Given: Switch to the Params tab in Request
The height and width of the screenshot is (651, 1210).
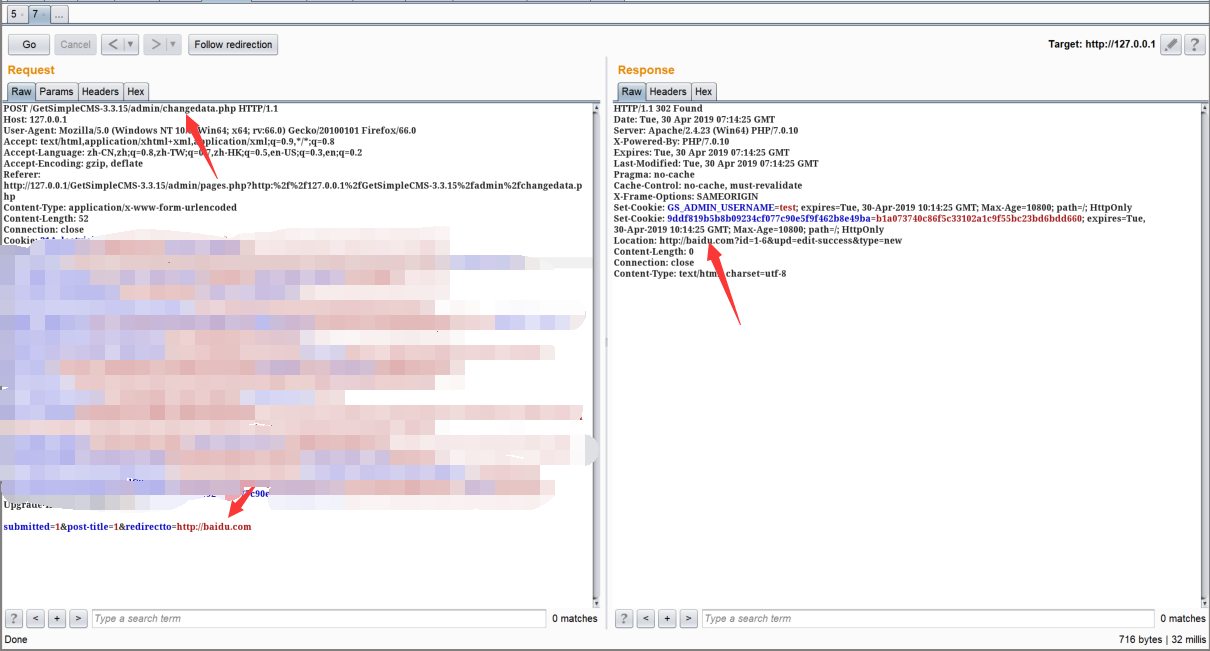Looking at the screenshot, I should point(56,91).
